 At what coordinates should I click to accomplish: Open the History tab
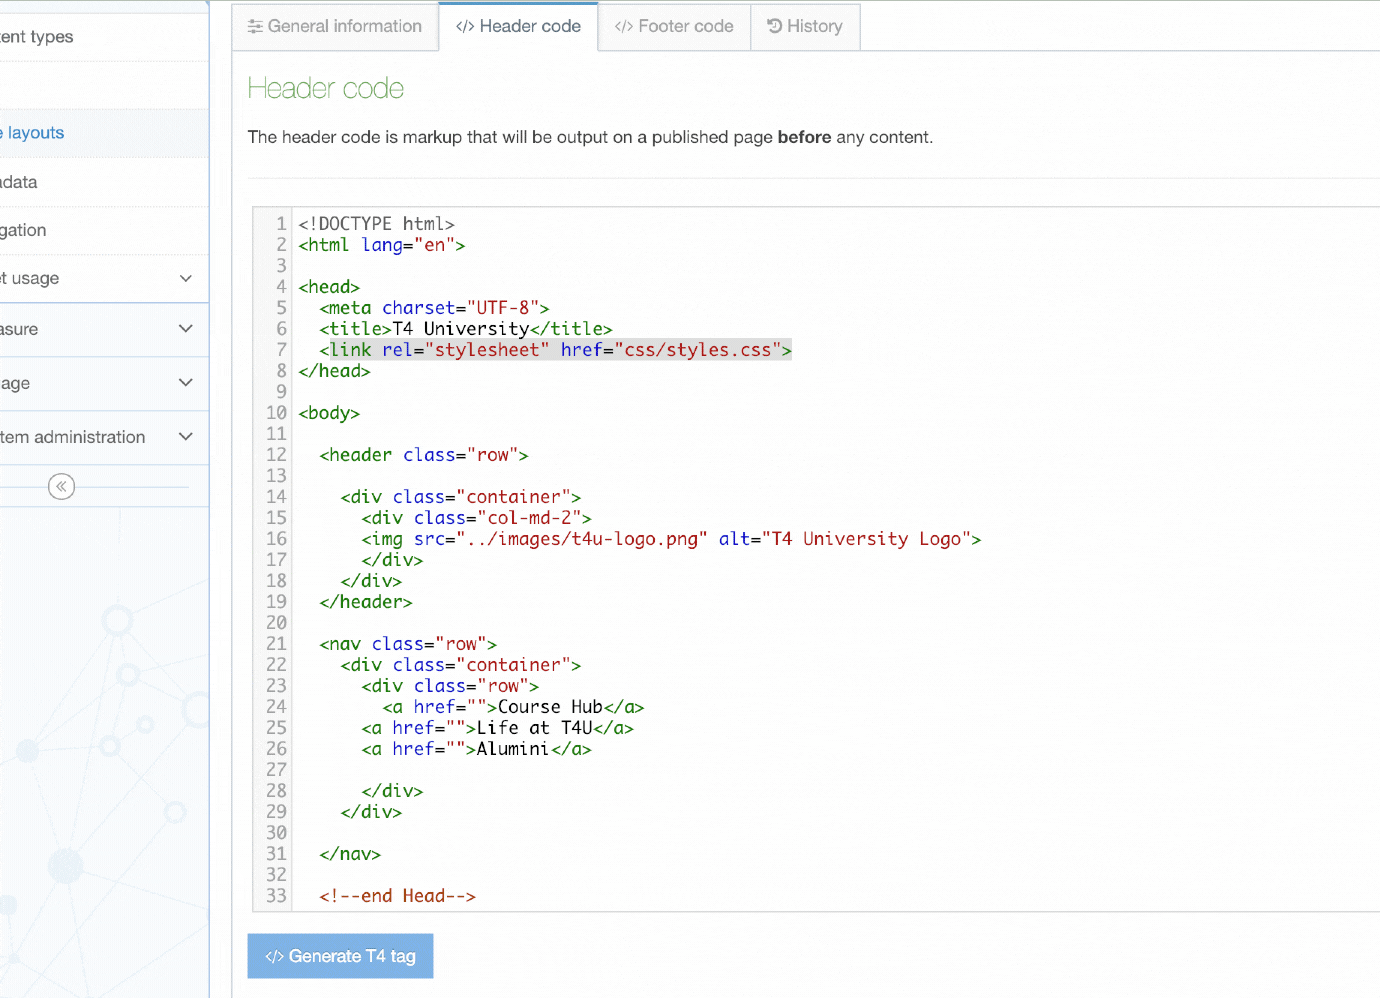(x=805, y=27)
